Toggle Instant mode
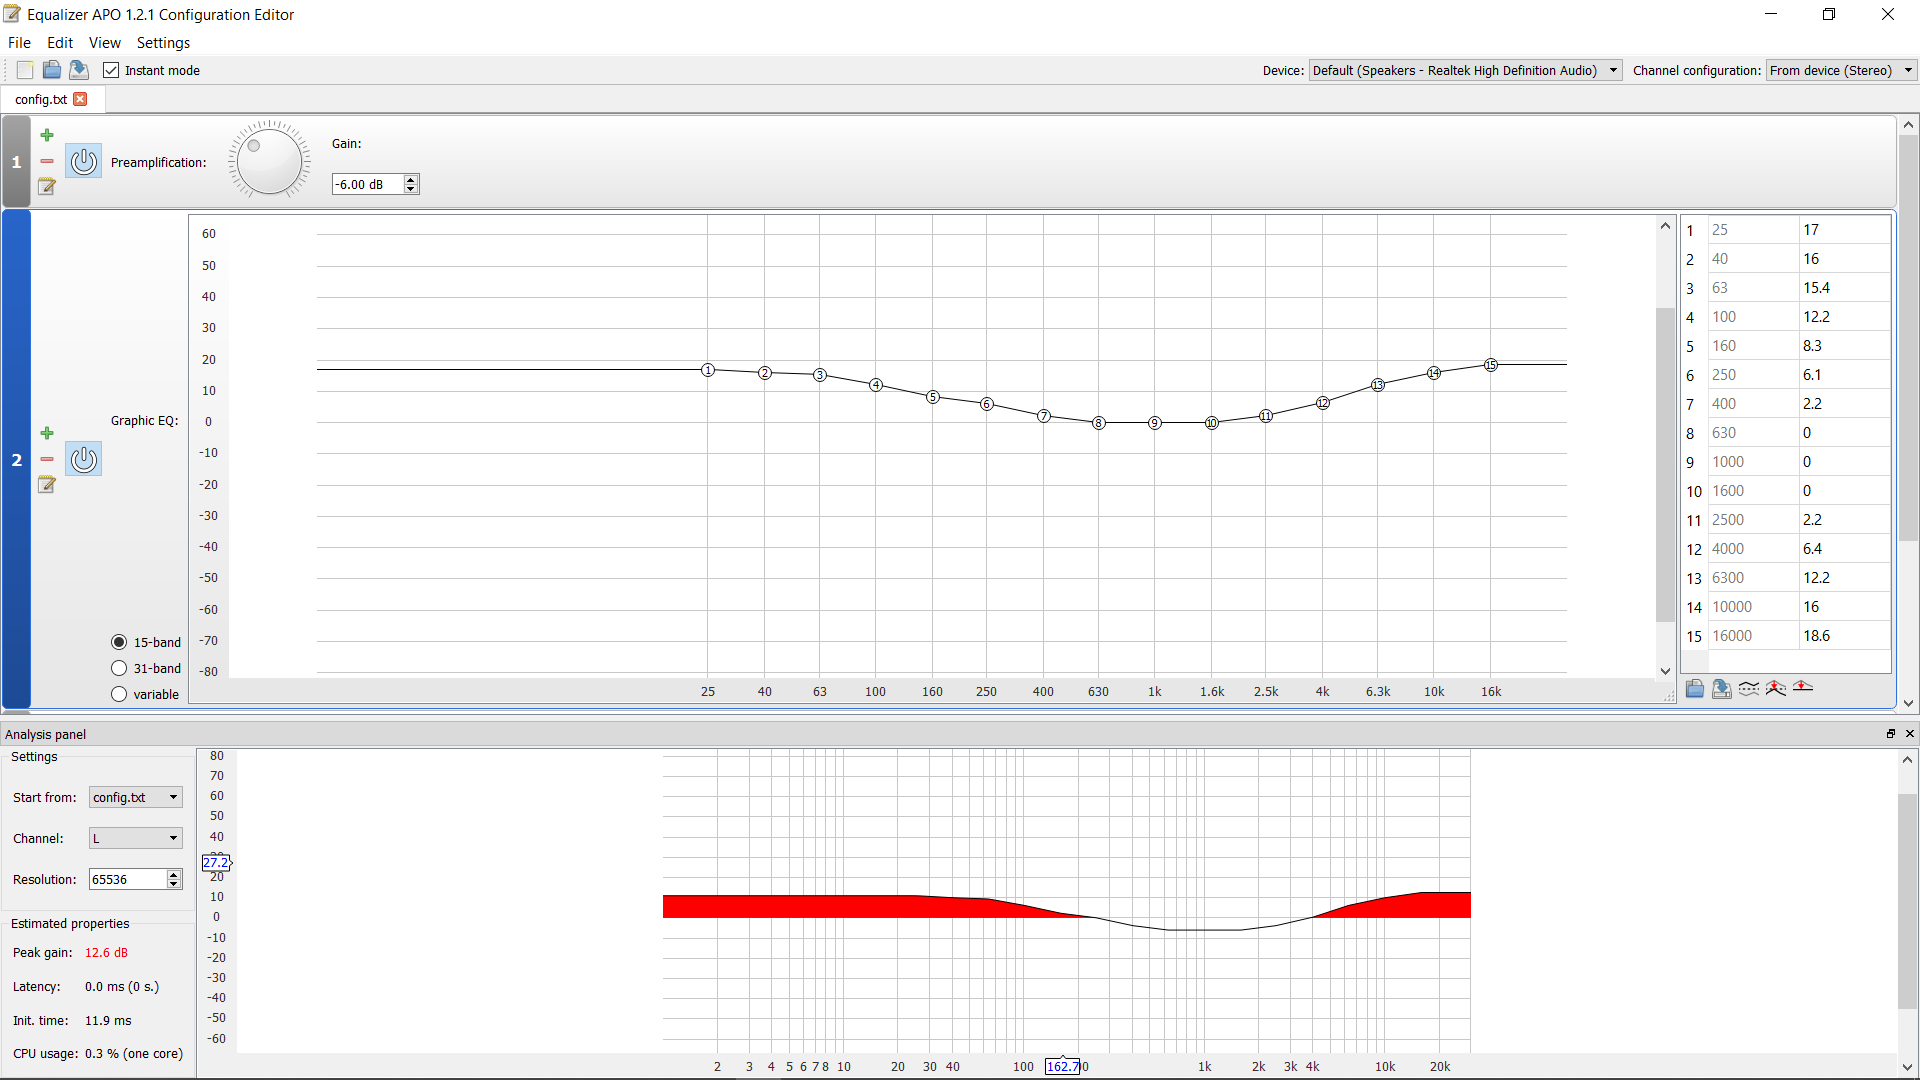The height and width of the screenshot is (1080, 1920). [111, 70]
